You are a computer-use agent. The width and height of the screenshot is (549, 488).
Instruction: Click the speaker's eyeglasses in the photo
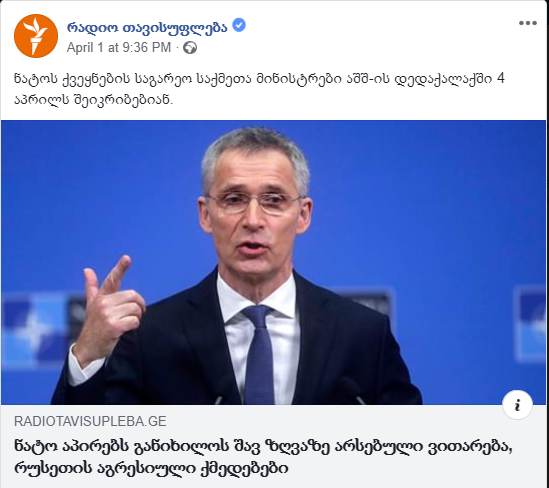(x=256, y=203)
